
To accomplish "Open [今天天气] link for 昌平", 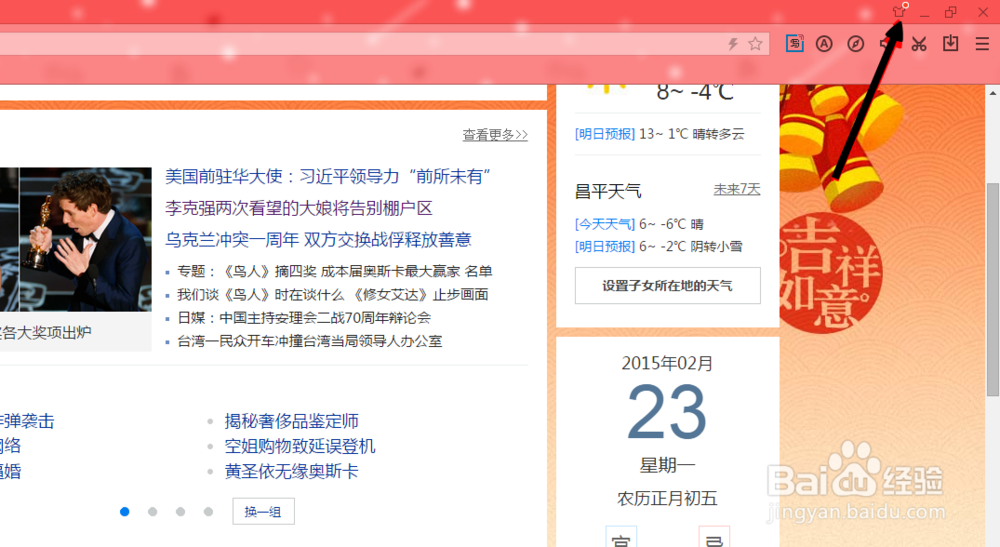I will pyautogui.click(x=605, y=224).
